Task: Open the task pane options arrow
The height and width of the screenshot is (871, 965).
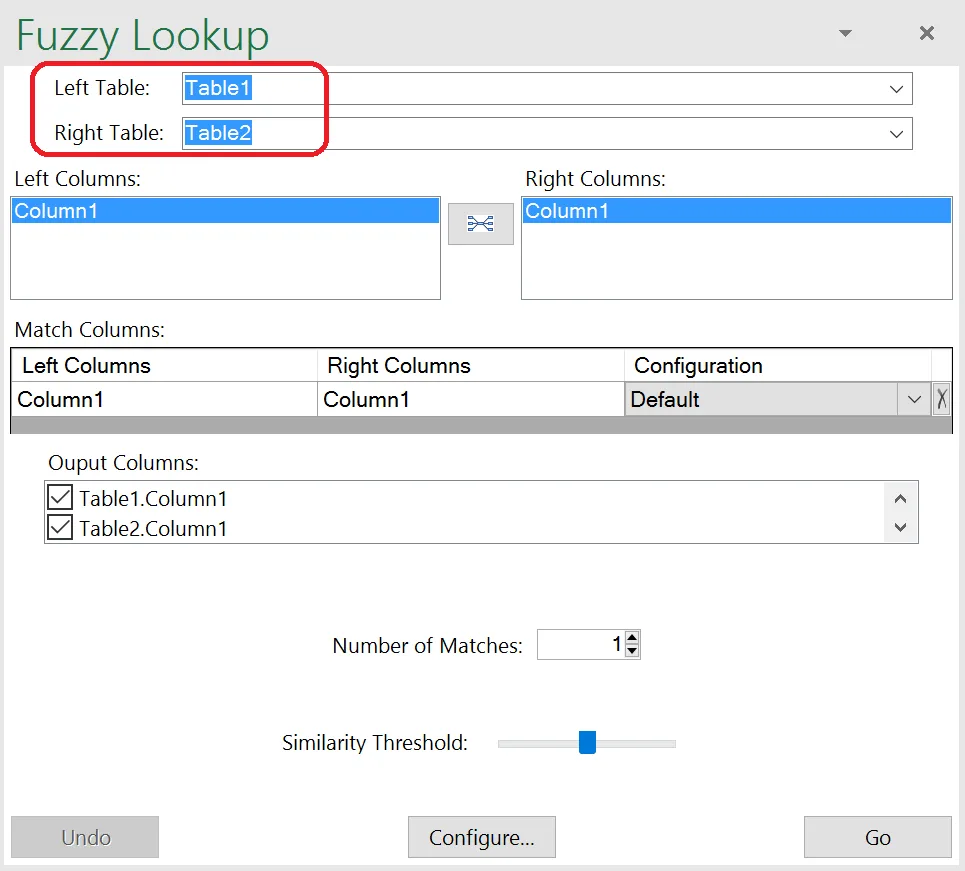Action: 846,33
